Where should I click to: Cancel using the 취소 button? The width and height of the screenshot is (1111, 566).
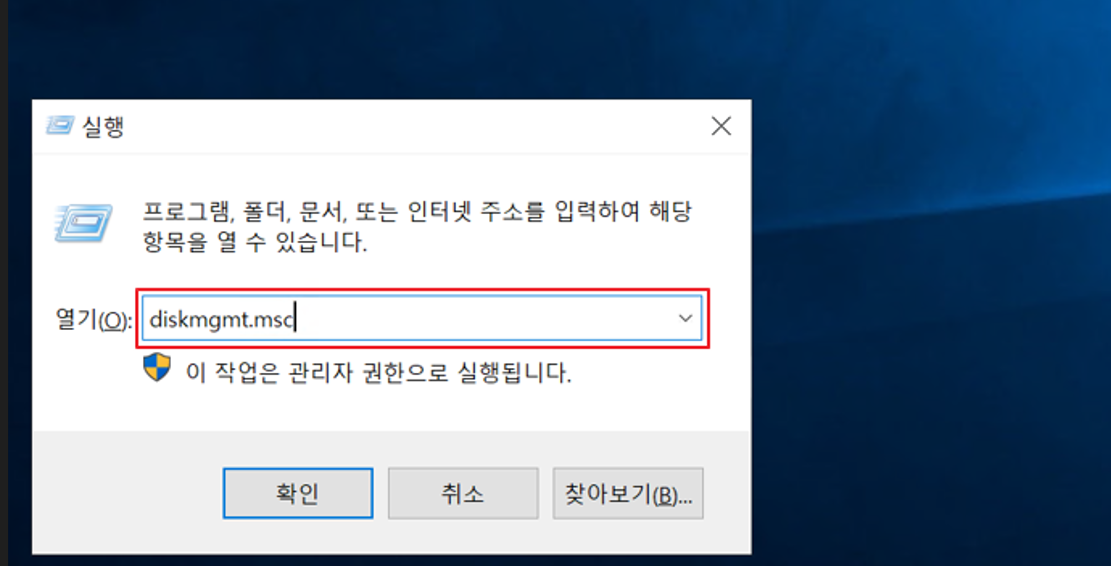(x=463, y=493)
